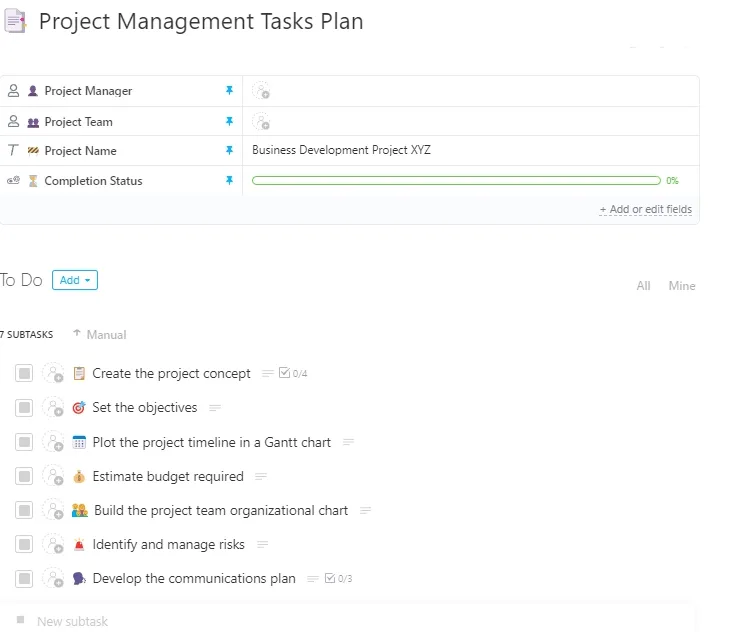This screenshot has height=632, width=752.
Task: Toggle status box for Plot the project timeline
Action: pyautogui.click(x=24, y=442)
